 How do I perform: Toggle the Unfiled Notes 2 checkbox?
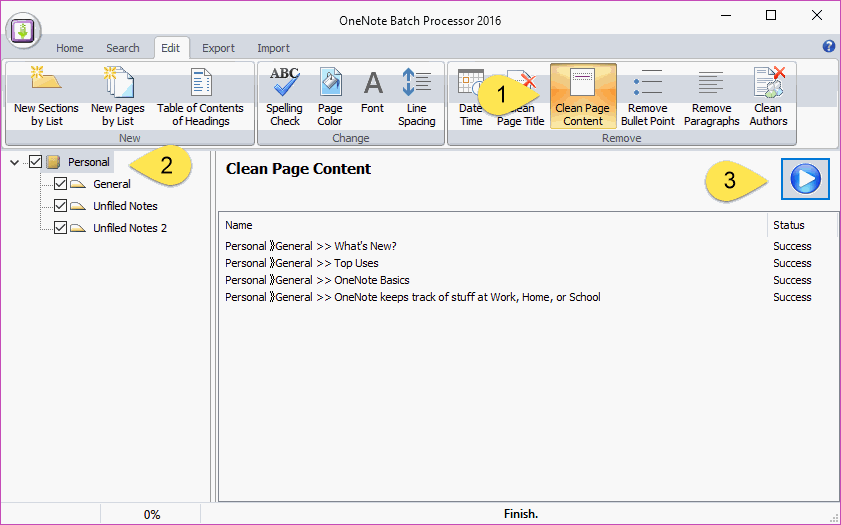tap(61, 227)
